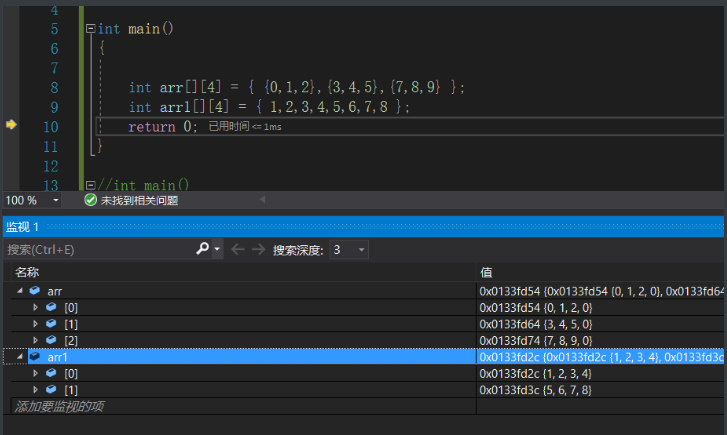Click line number 8 in the gutter
Viewport: 727px width, 435px height.
click(54, 88)
